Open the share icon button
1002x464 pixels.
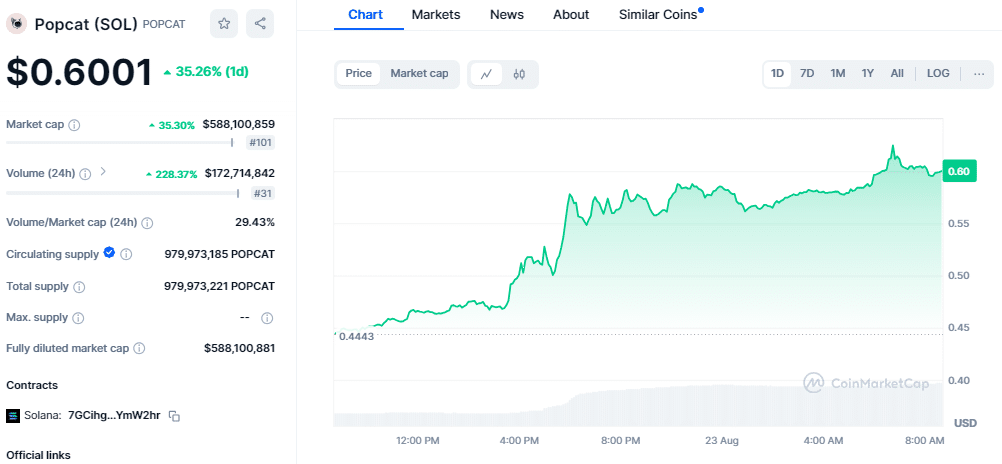tap(260, 24)
